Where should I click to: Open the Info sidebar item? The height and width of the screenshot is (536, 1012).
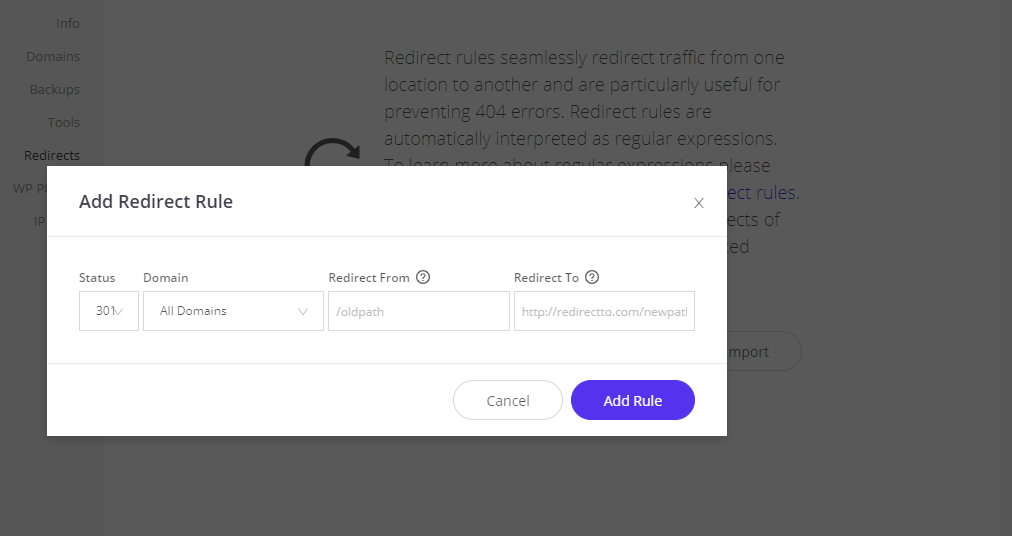click(x=68, y=23)
